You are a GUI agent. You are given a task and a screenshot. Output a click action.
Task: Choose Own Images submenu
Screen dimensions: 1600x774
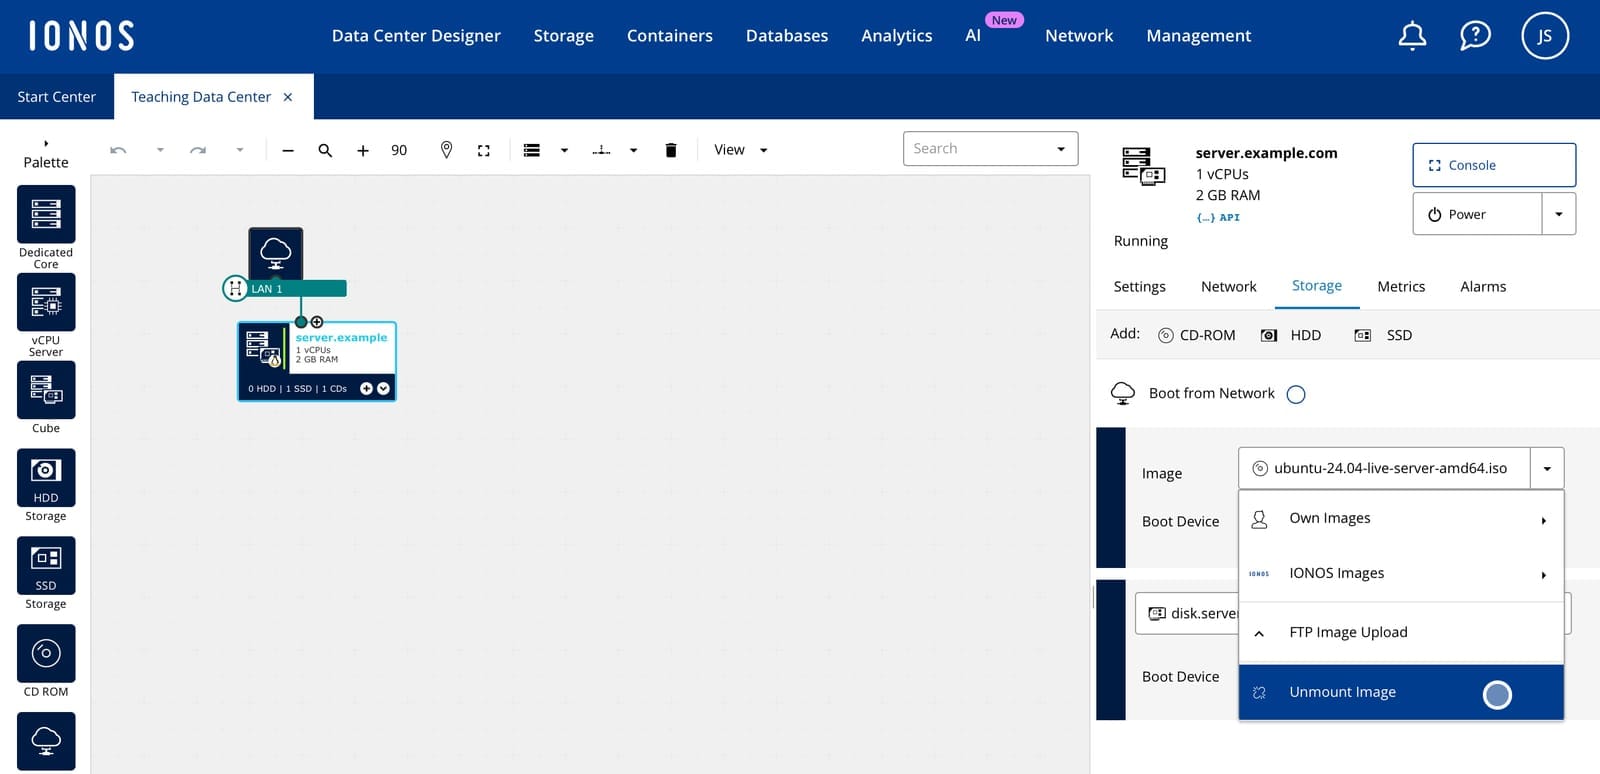[x=1401, y=519]
